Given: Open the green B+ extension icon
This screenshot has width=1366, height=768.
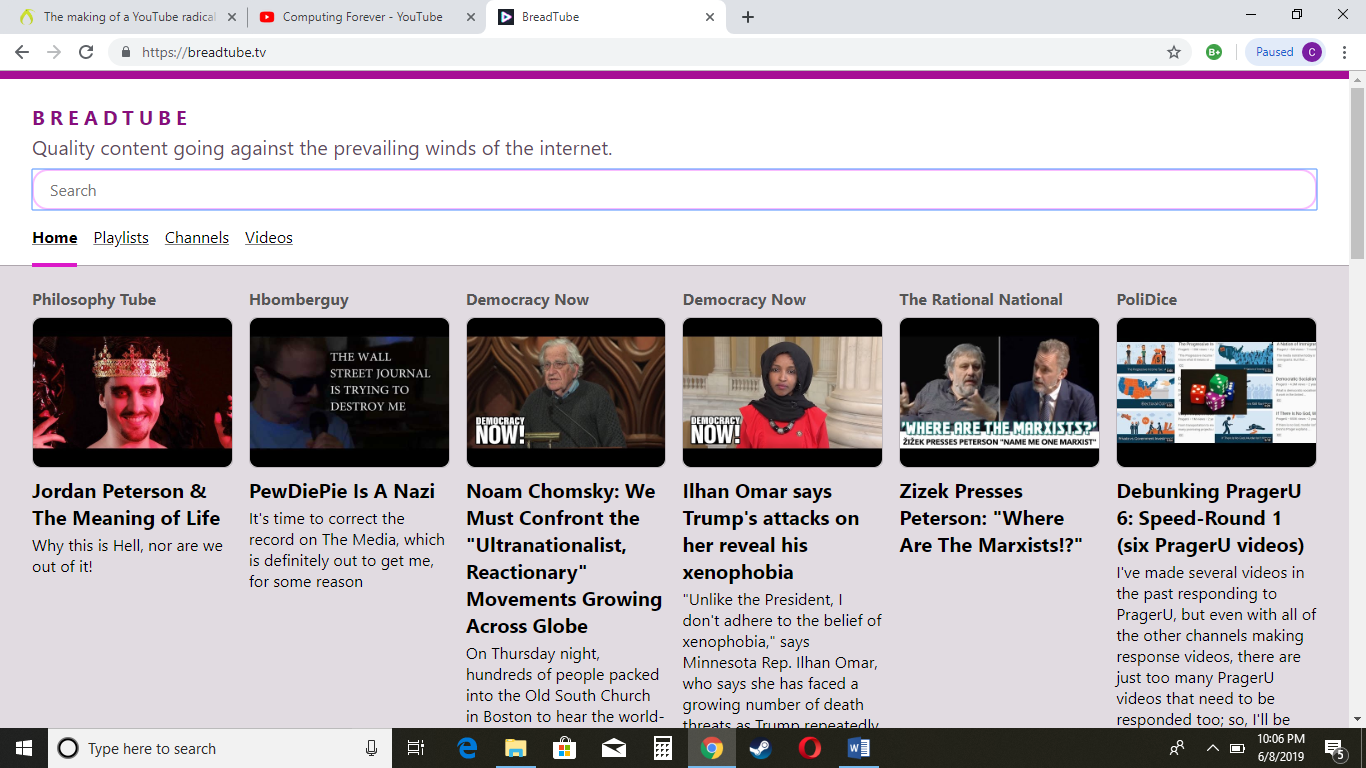Looking at the screenshot, I should click(1214, 52).
